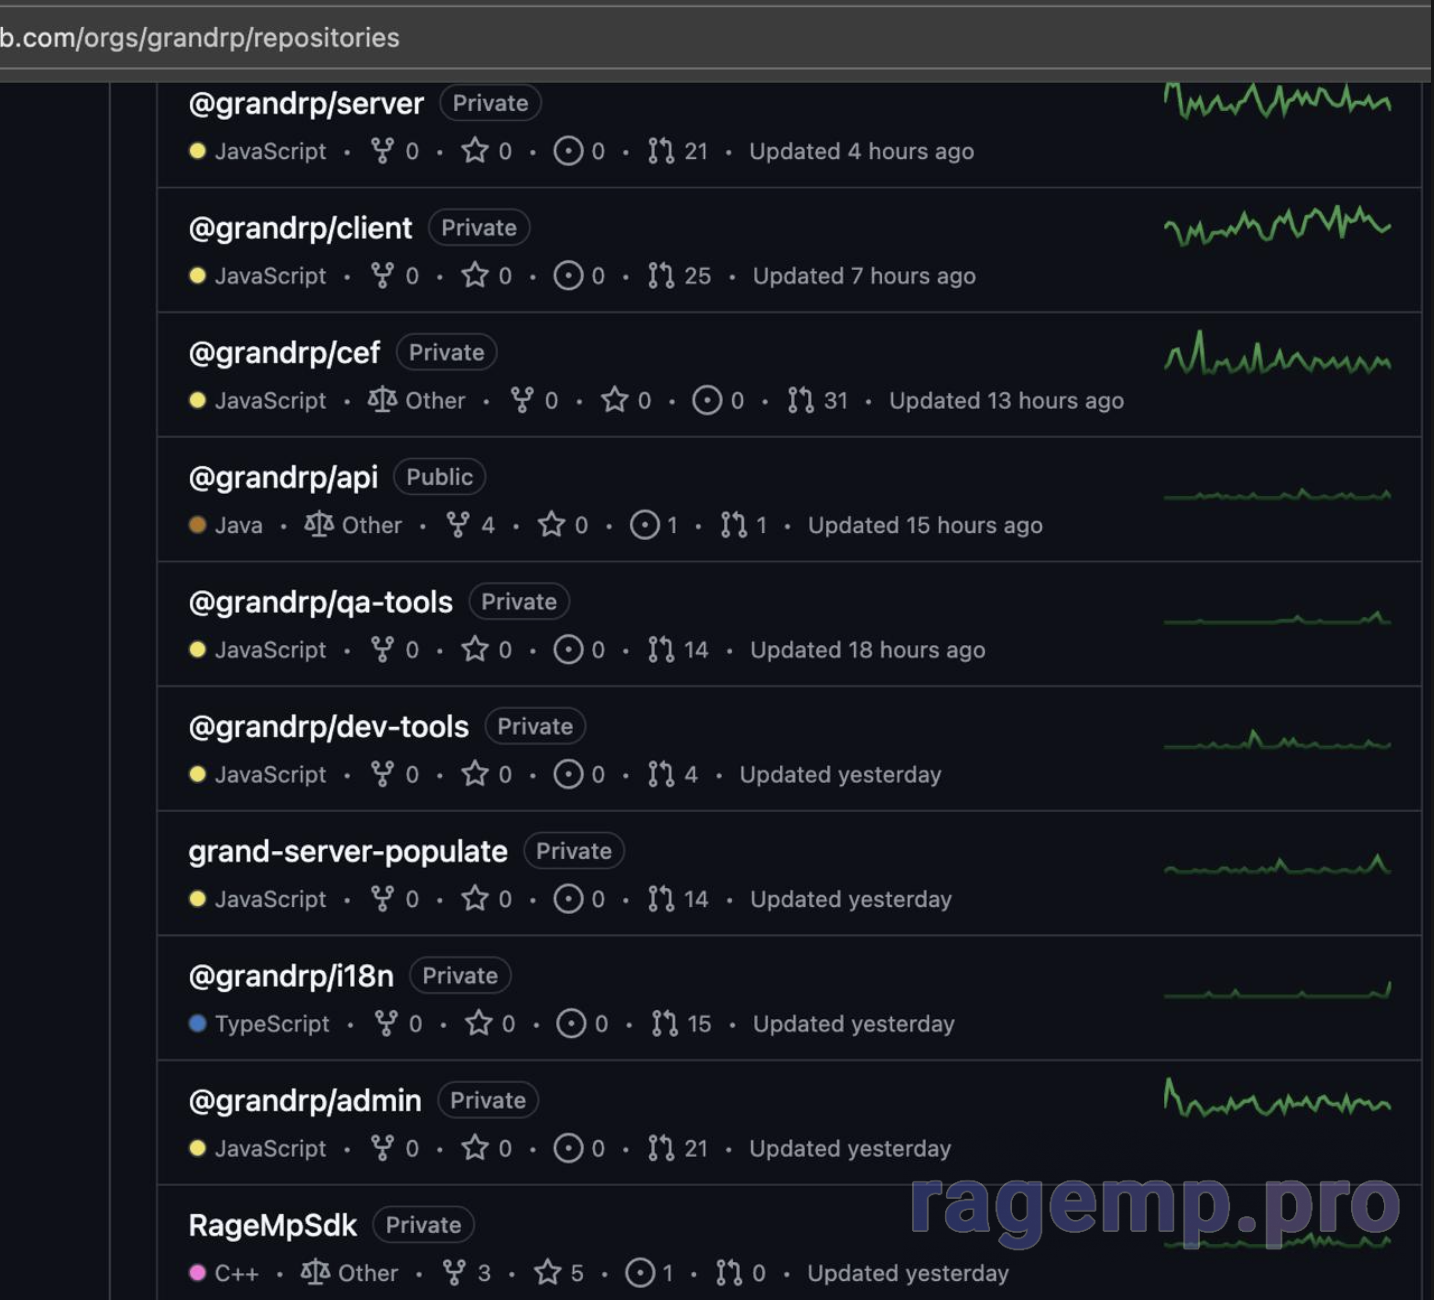The image size is (1434, 1300).
Task: Click the pull requests icon in @grandrp/api row
Action: (734, 524)
